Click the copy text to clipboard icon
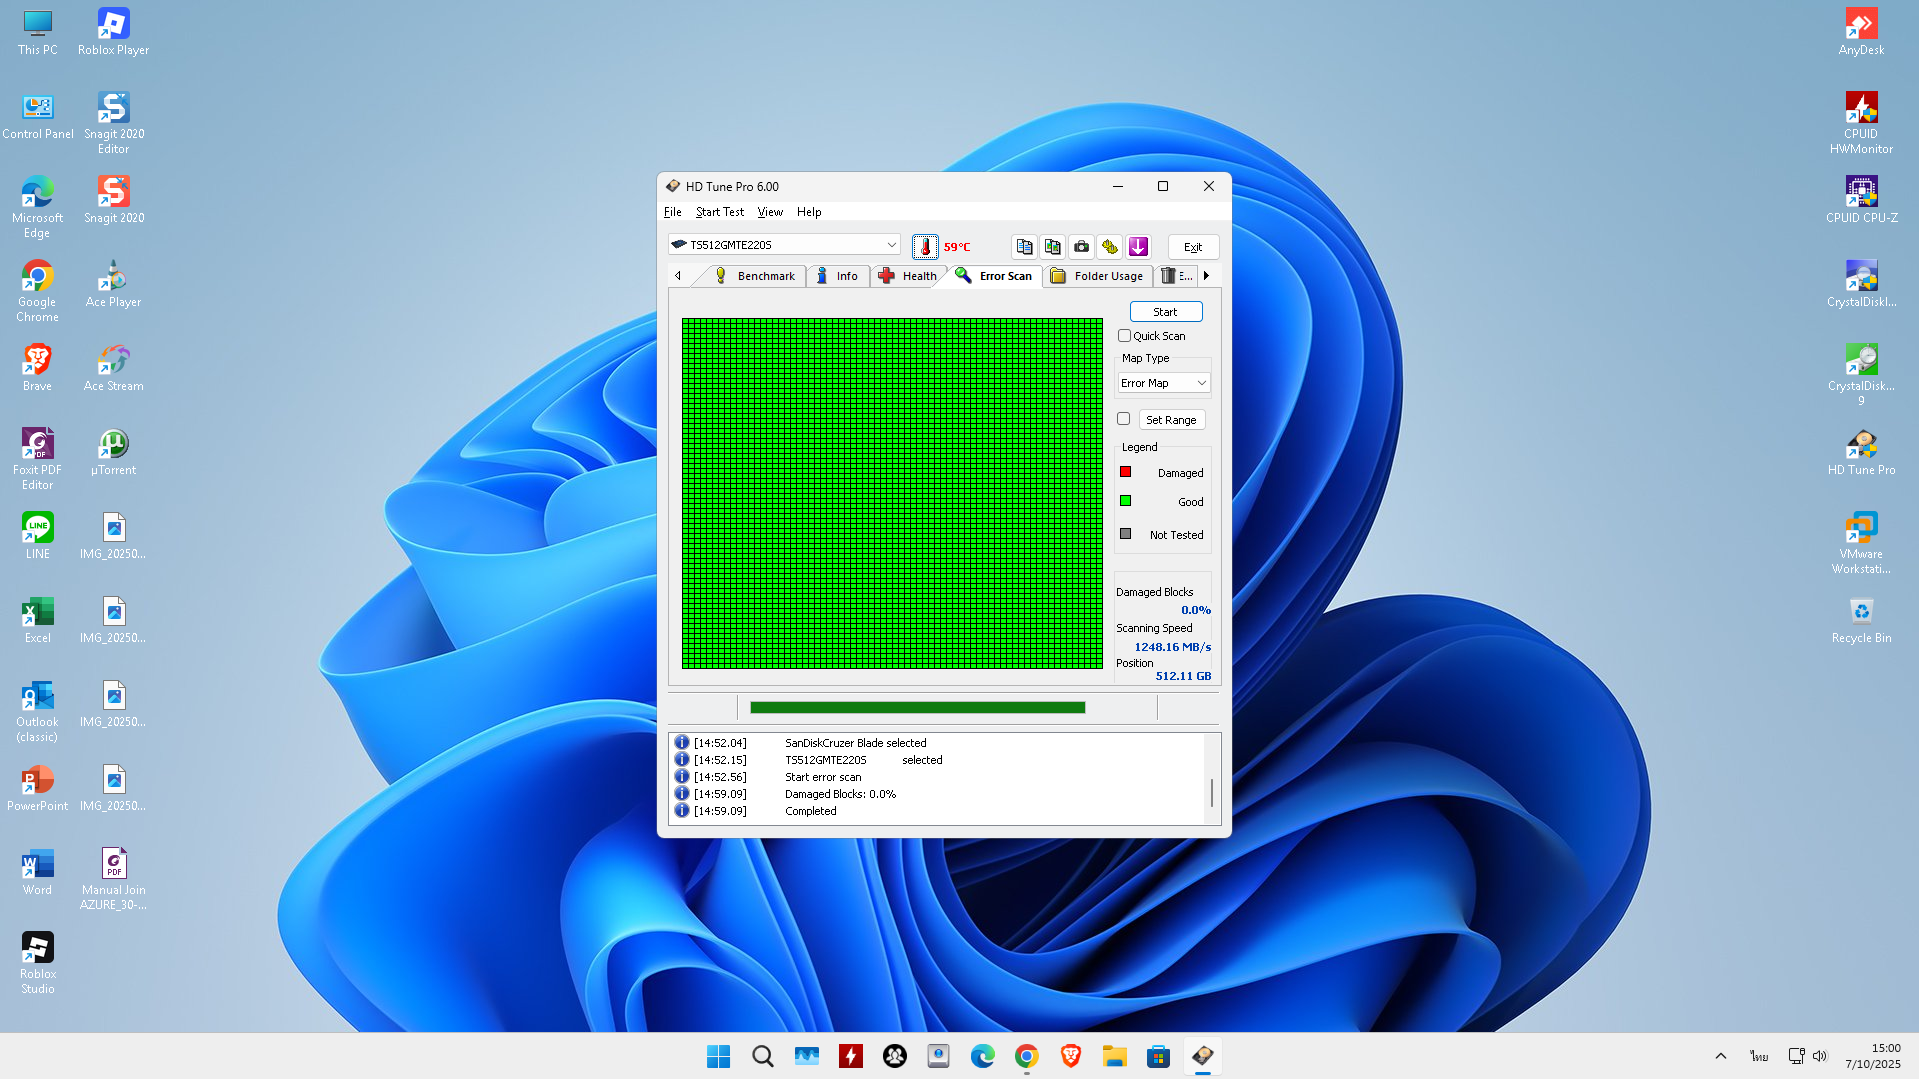The height and width of the screenshot is (1079, 1919). click(1024, 247)
